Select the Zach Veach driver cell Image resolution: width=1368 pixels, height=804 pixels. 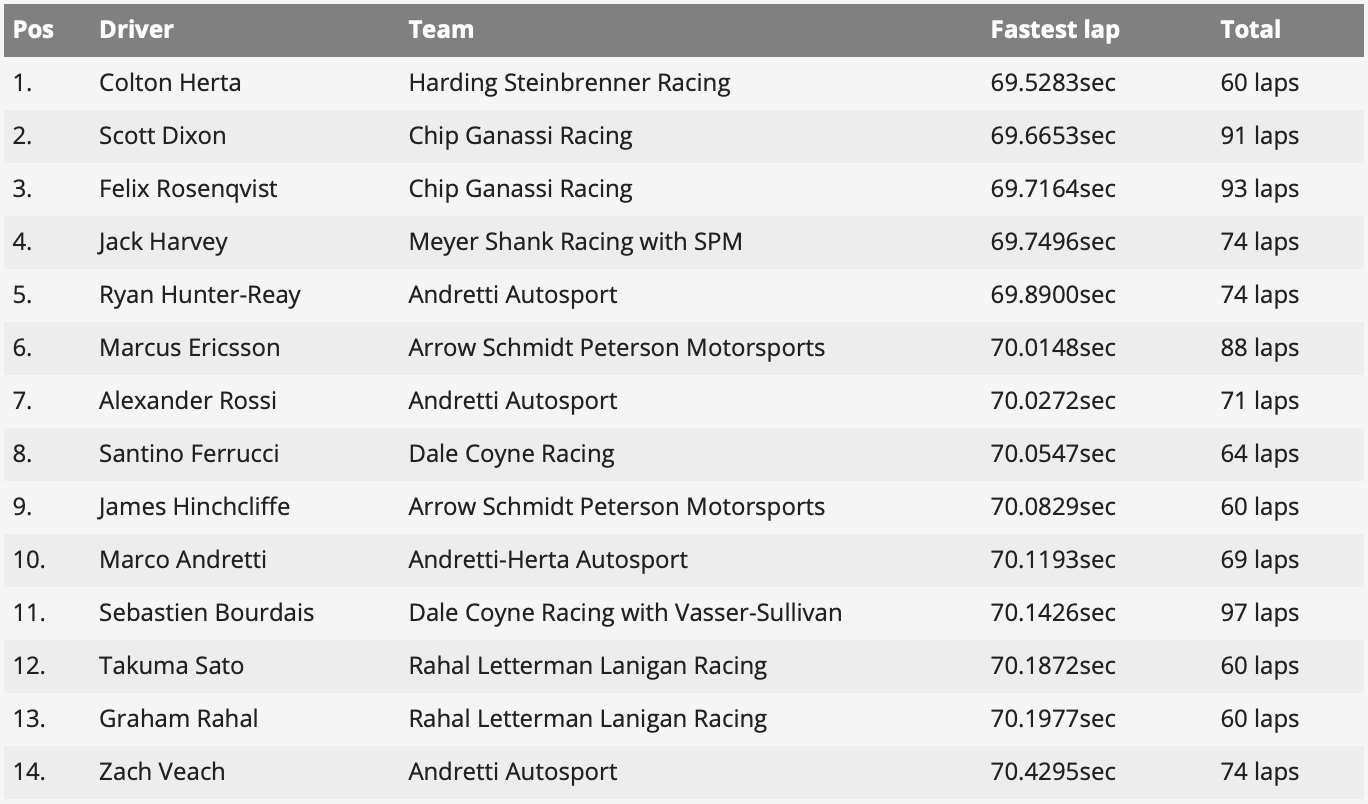[162, 772]
